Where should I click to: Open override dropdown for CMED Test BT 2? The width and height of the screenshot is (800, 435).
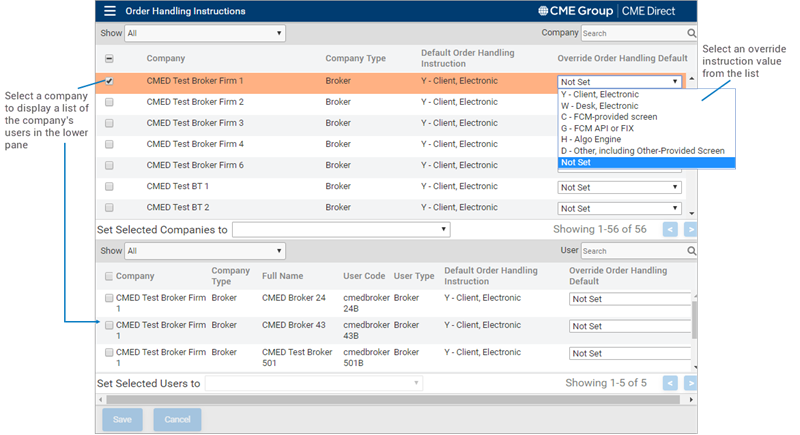coord(619,208)
